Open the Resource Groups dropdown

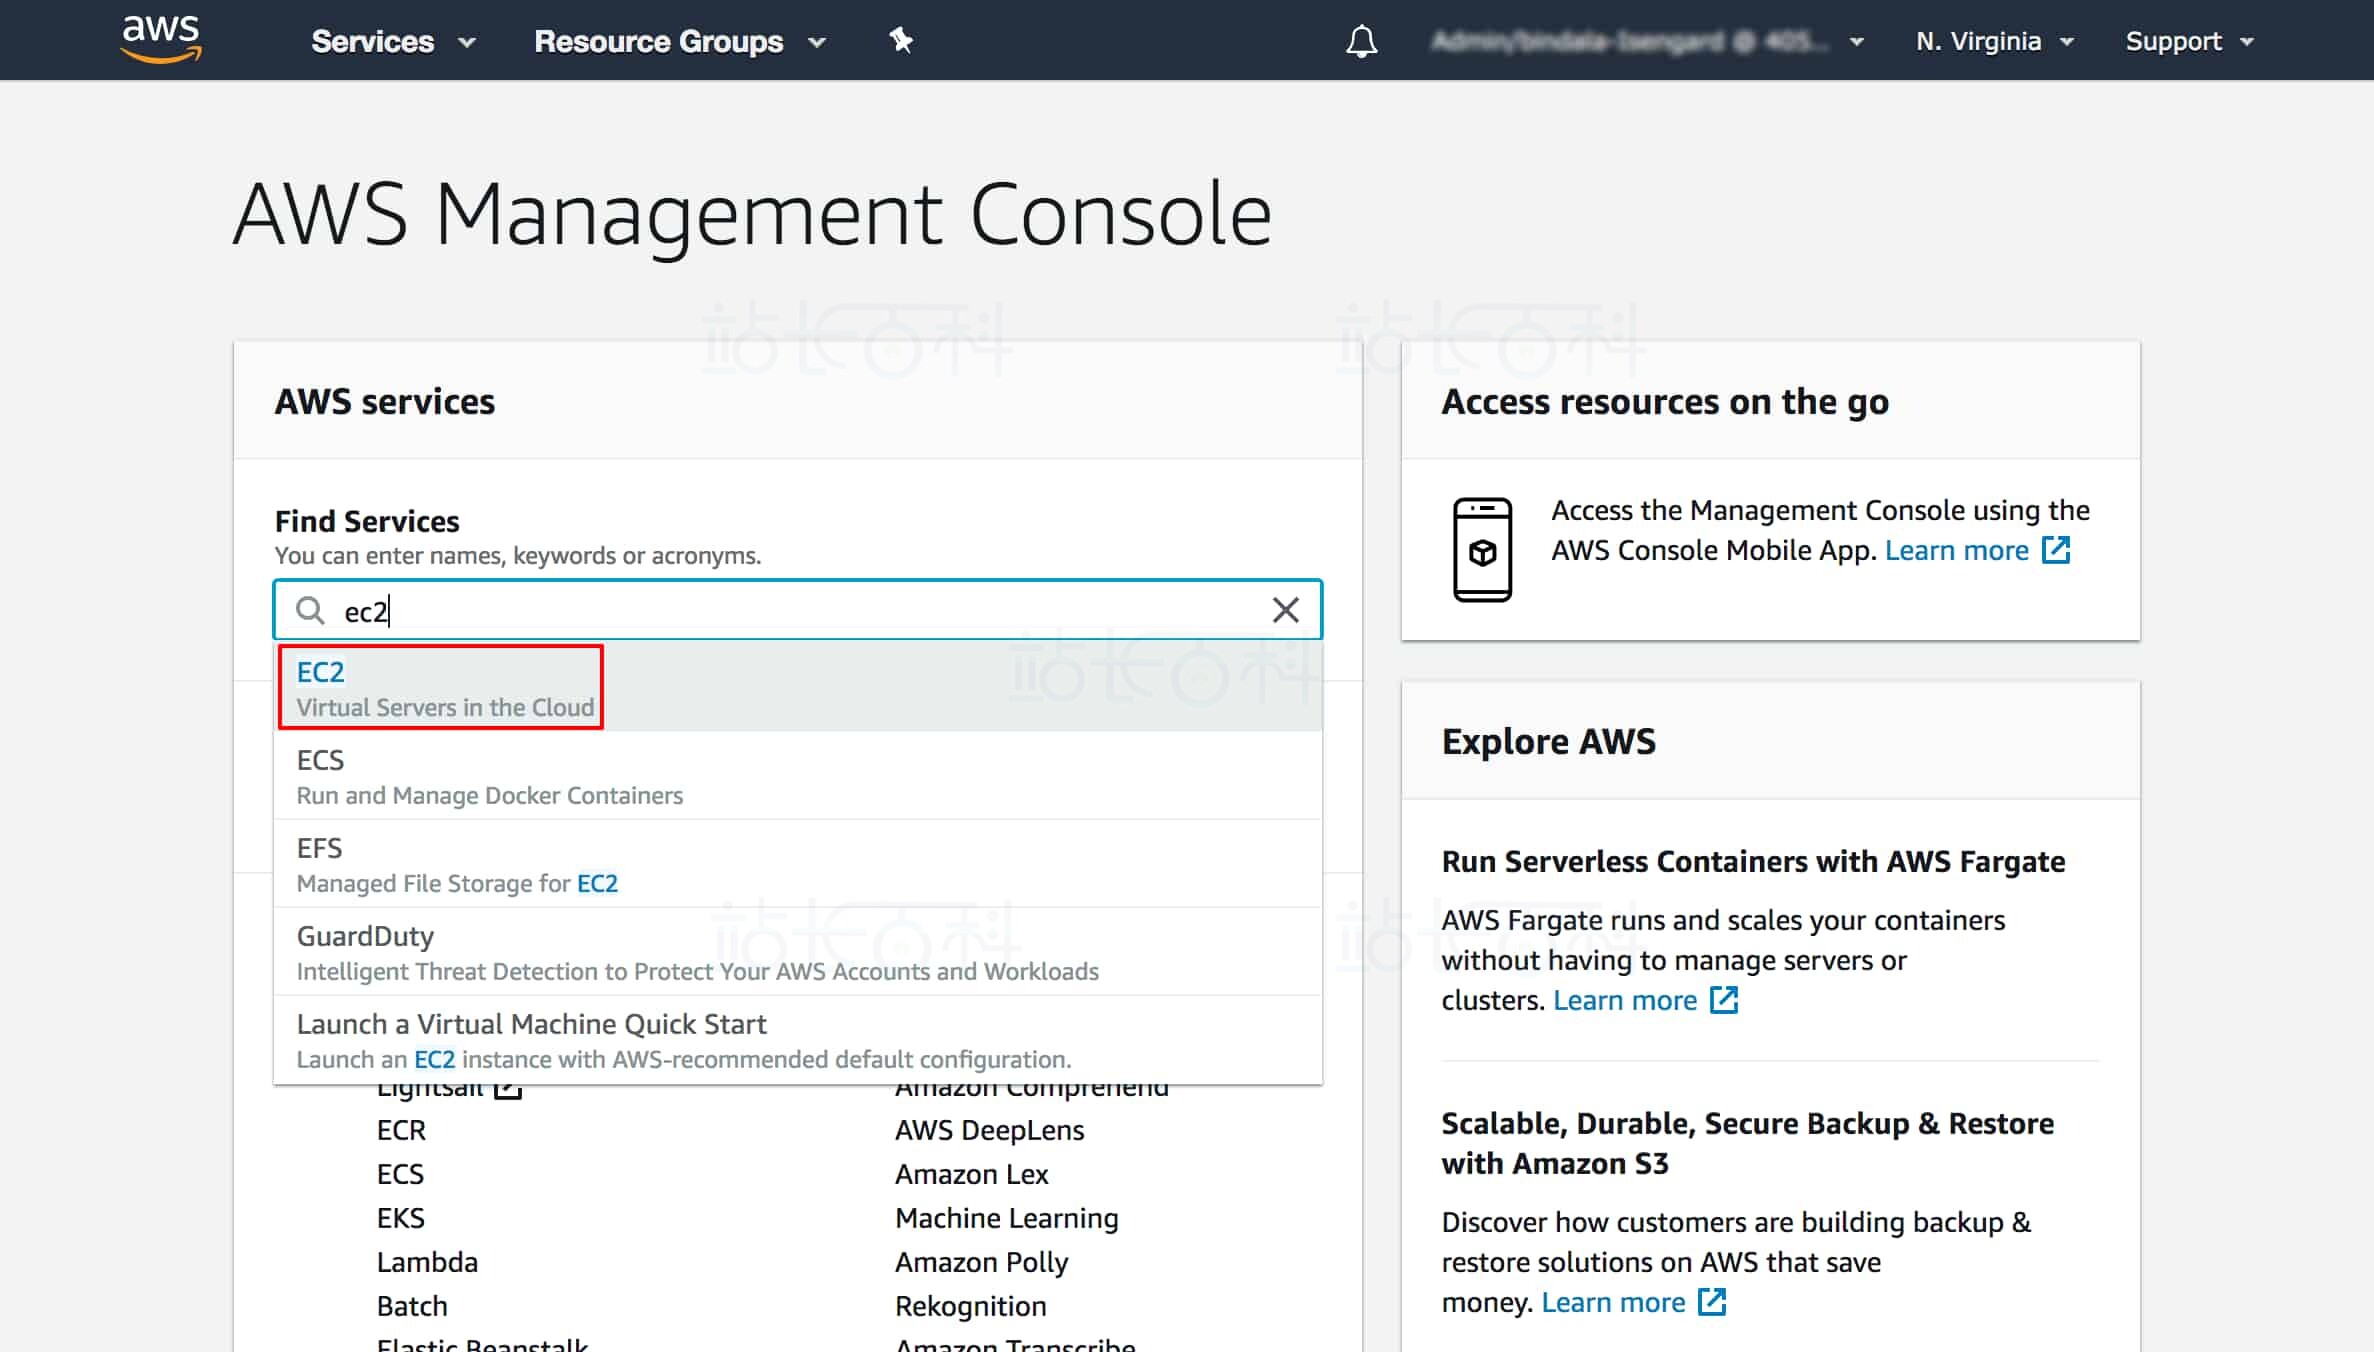[680, 42]
